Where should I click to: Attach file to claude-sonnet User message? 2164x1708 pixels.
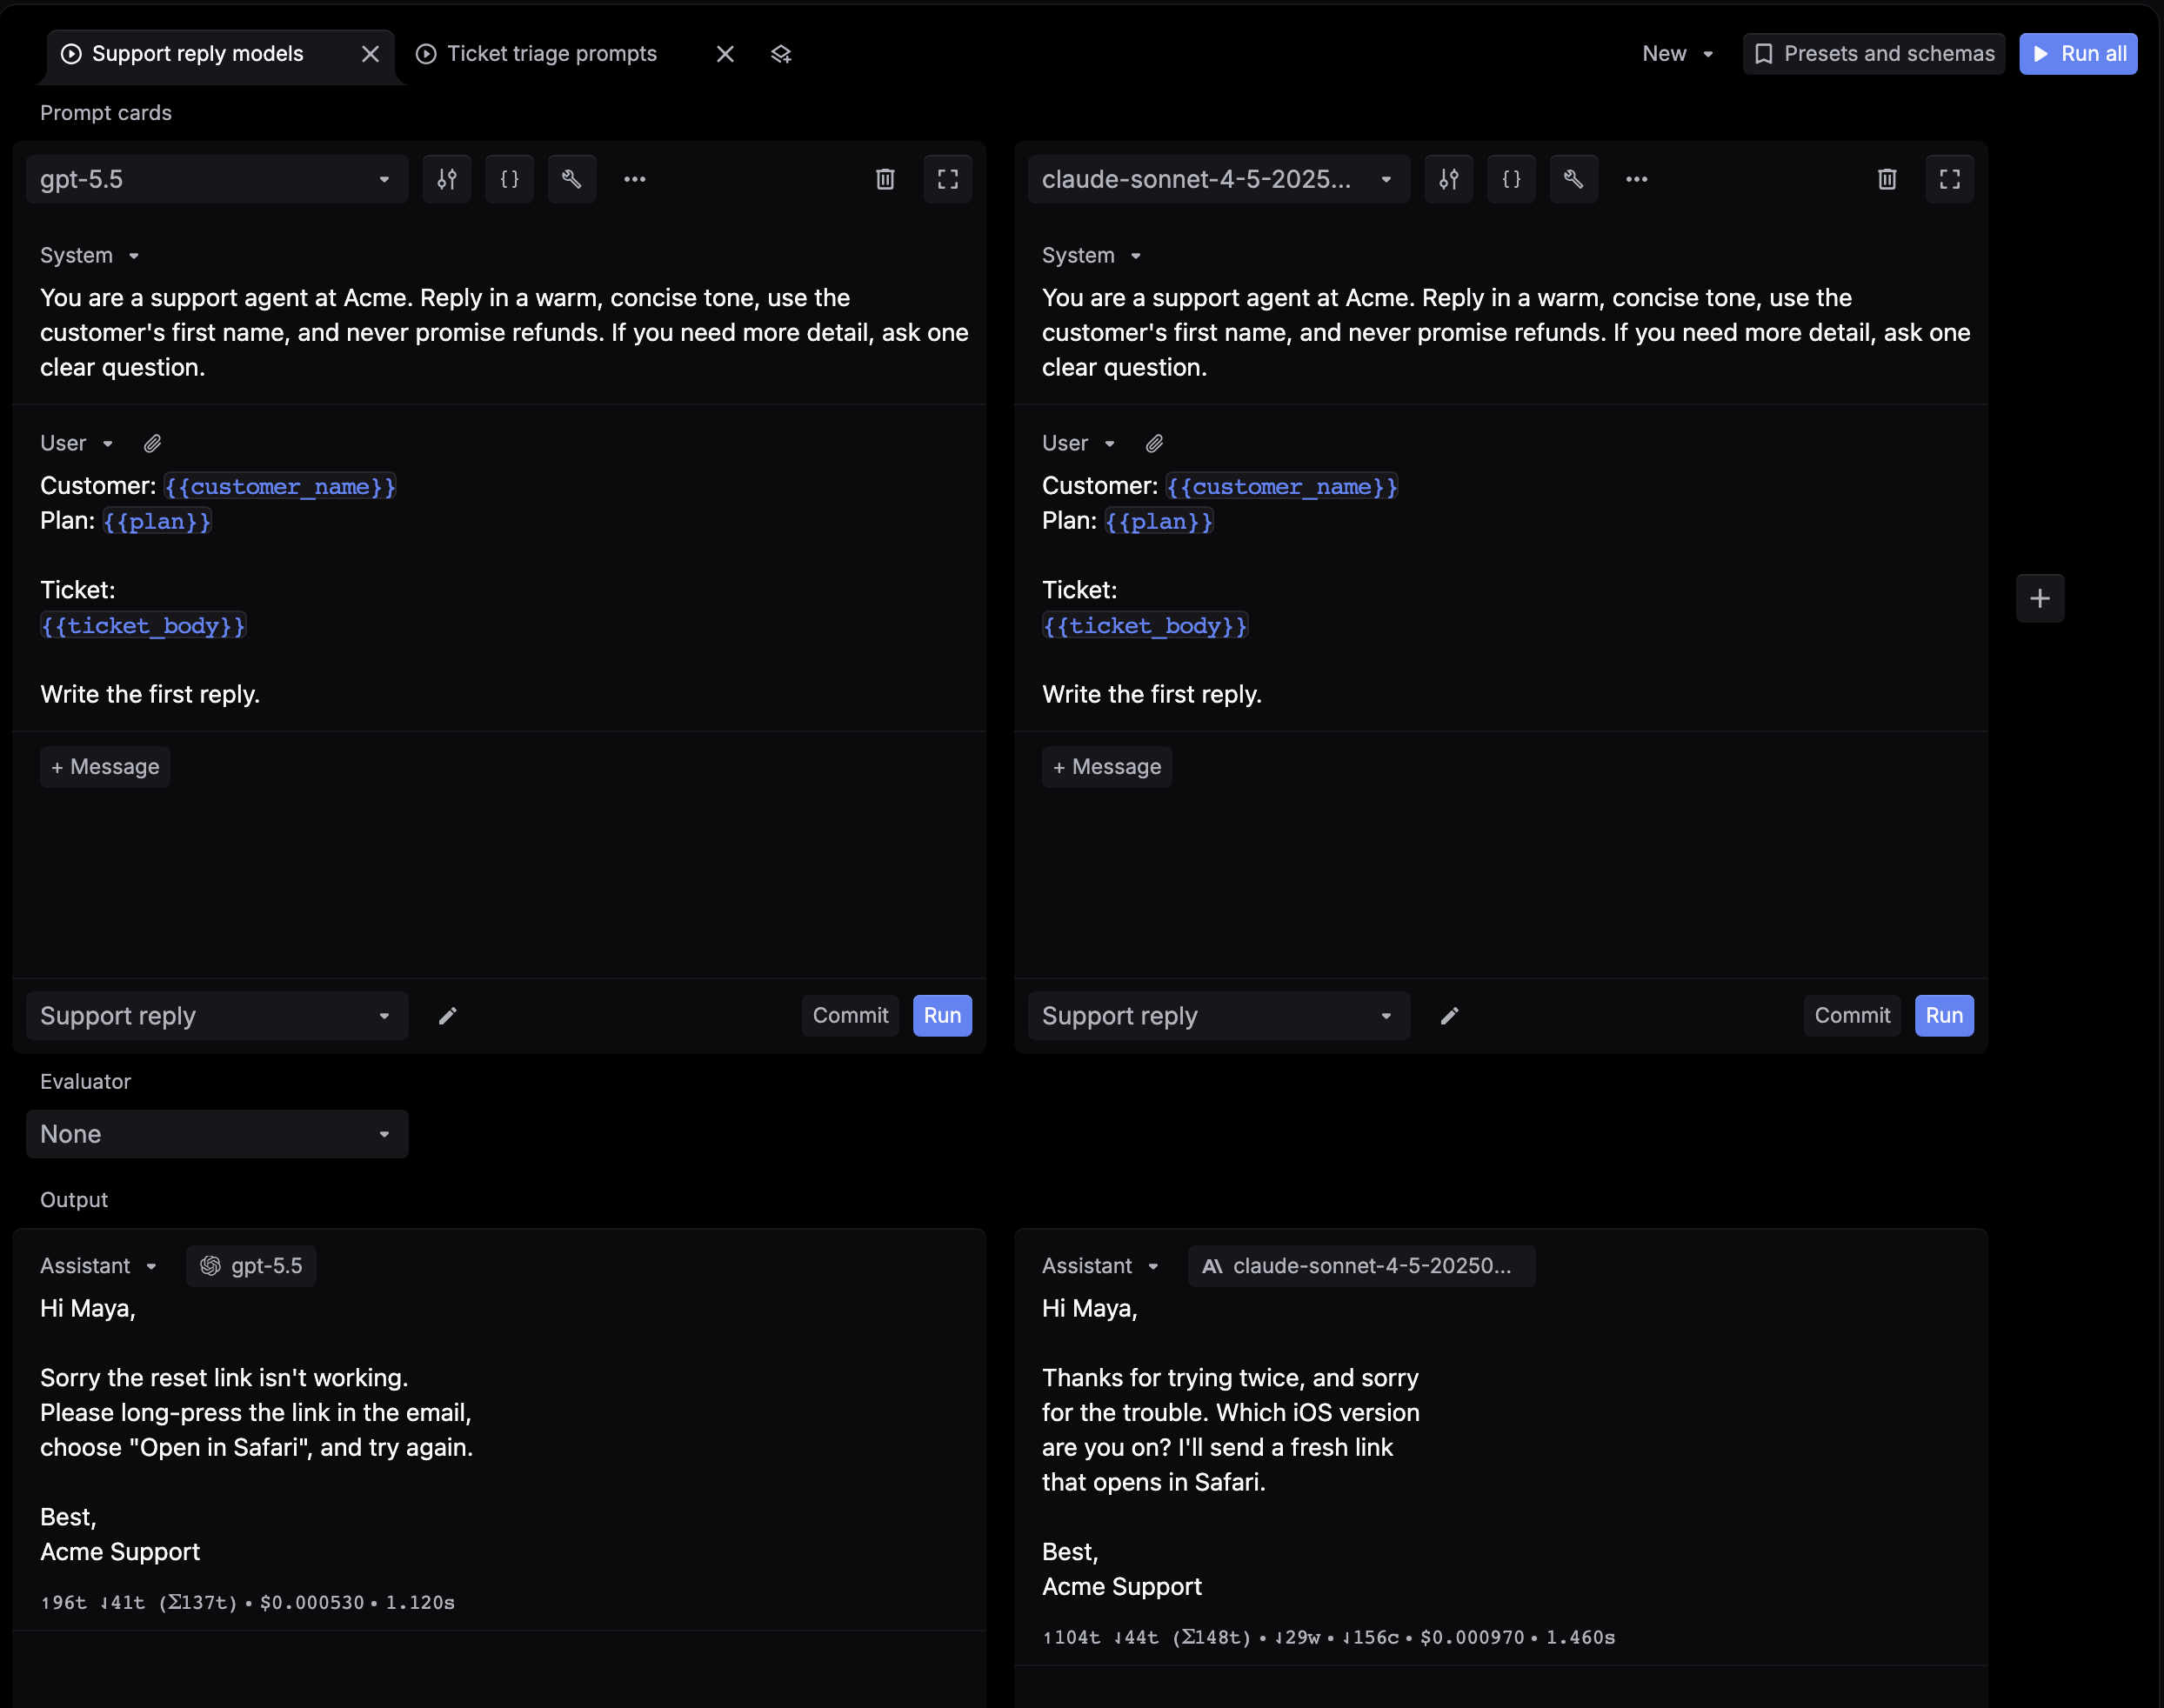1154,443
